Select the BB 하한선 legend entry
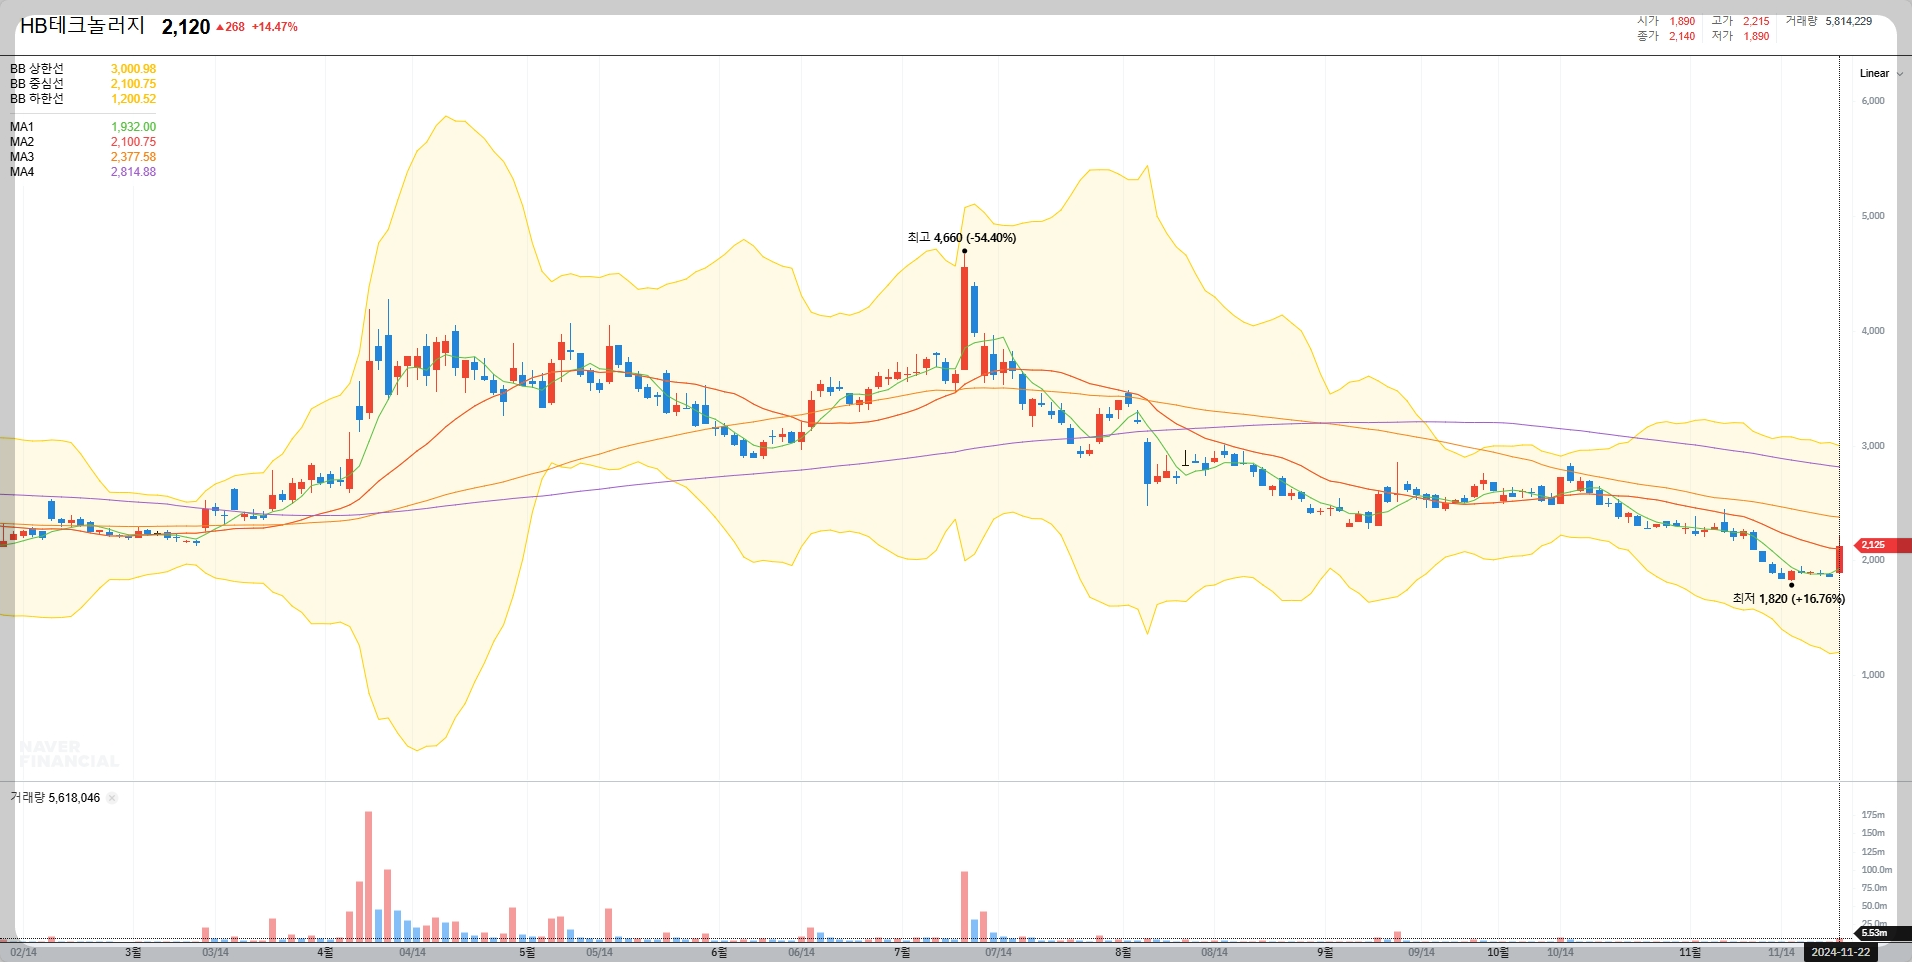 pyautogui.click(x=37, y=99)
